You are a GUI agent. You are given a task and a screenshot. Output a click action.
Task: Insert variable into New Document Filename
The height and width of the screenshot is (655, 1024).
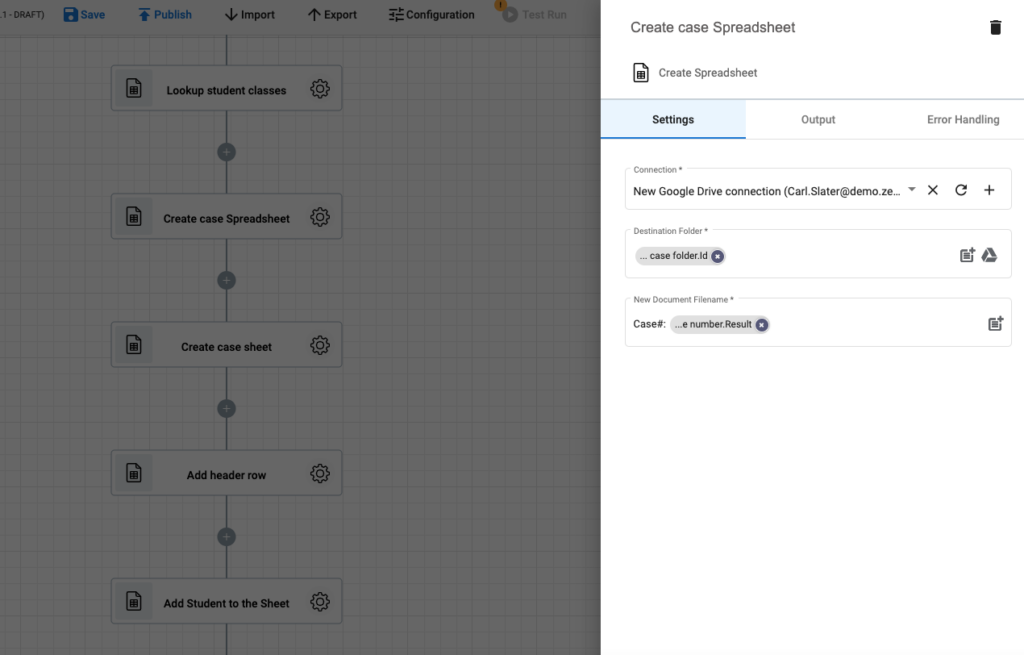tap(995, 323)
